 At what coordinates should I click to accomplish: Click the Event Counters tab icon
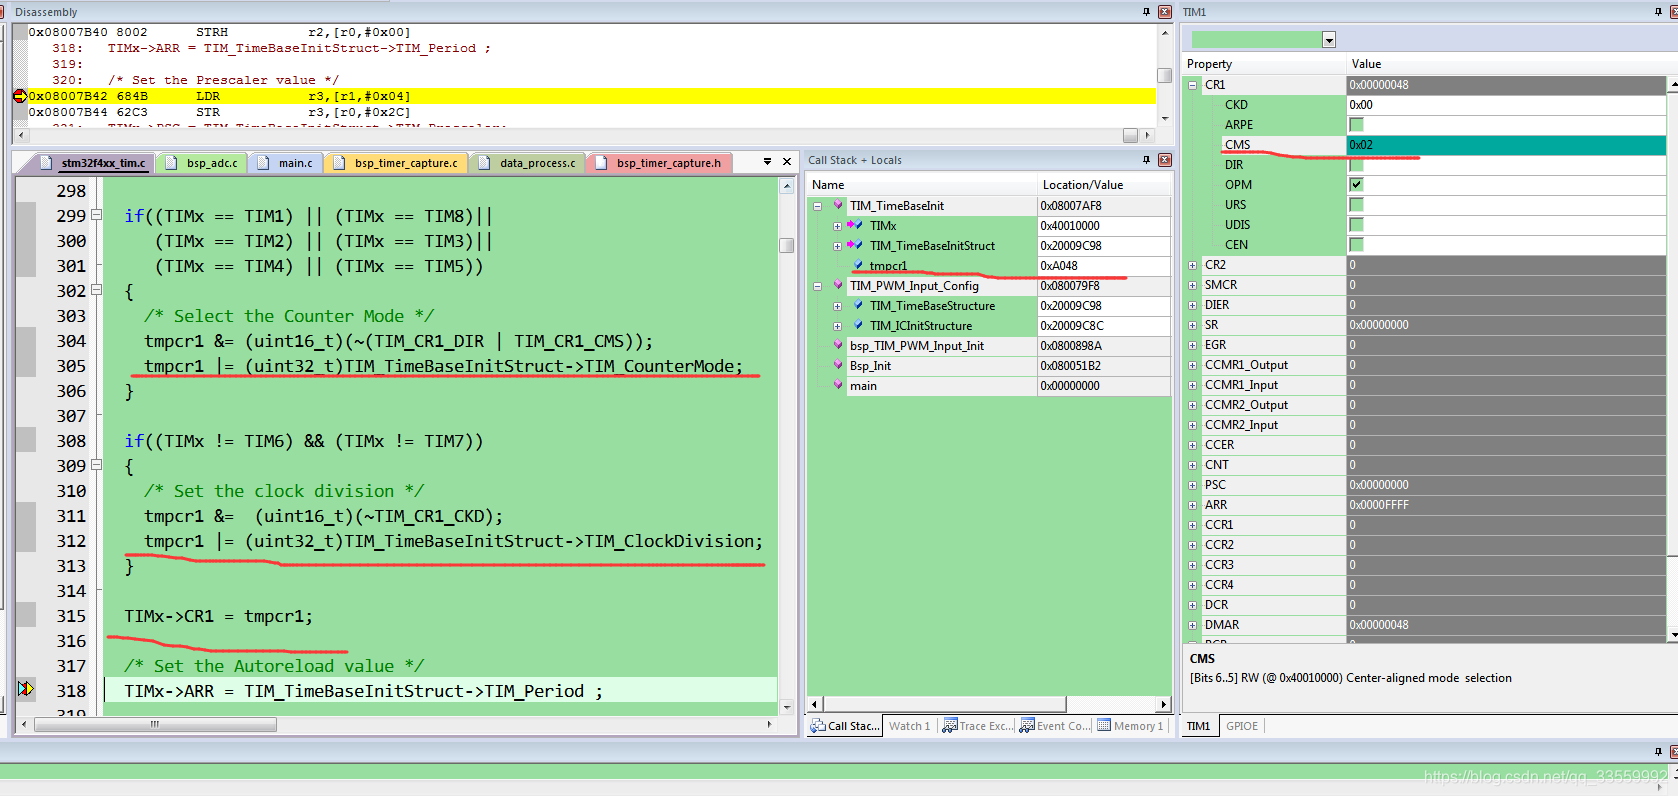point(1027,726)
